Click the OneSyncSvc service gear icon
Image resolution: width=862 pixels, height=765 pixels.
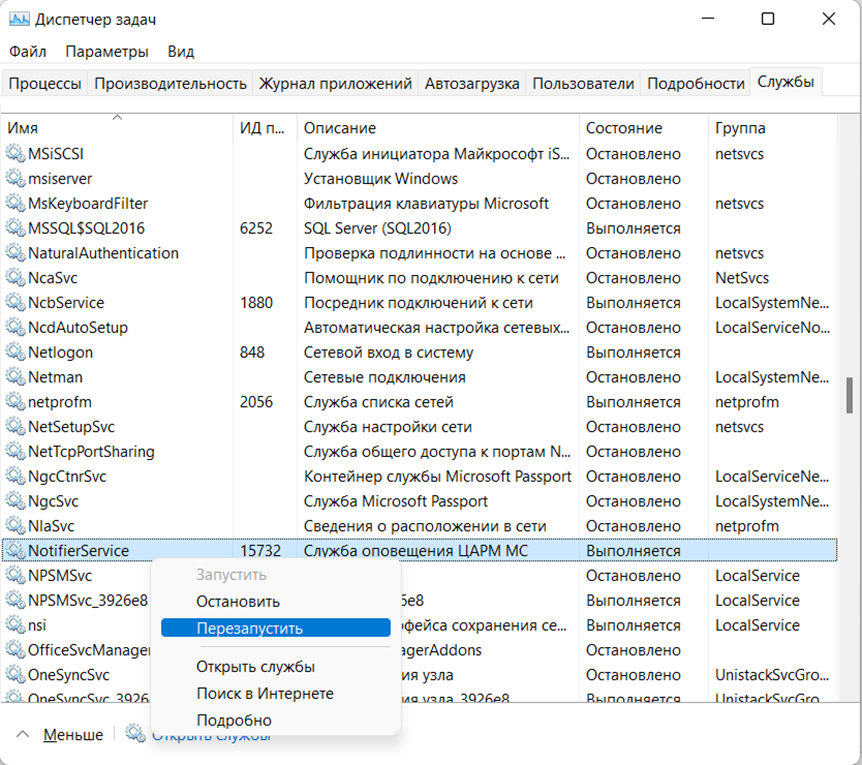(x=15, y=675)
